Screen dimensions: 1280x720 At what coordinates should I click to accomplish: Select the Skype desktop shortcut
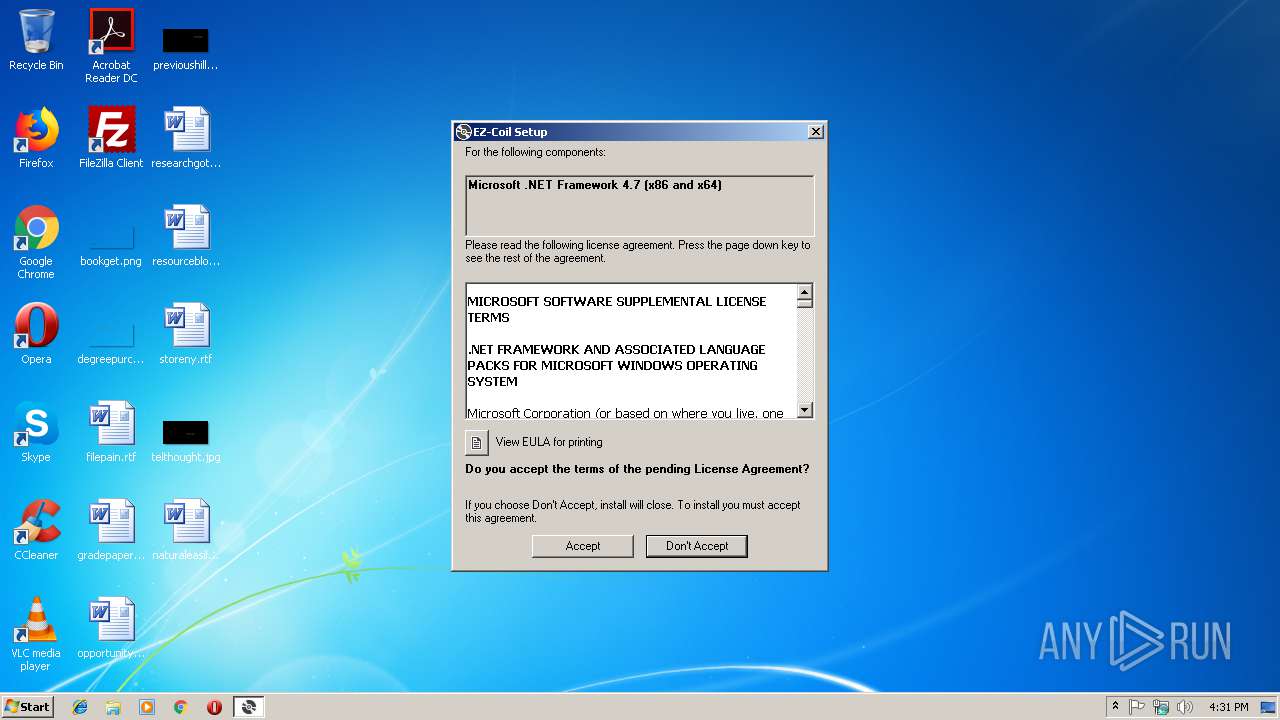pyautogui.click(x=36, y=432)
